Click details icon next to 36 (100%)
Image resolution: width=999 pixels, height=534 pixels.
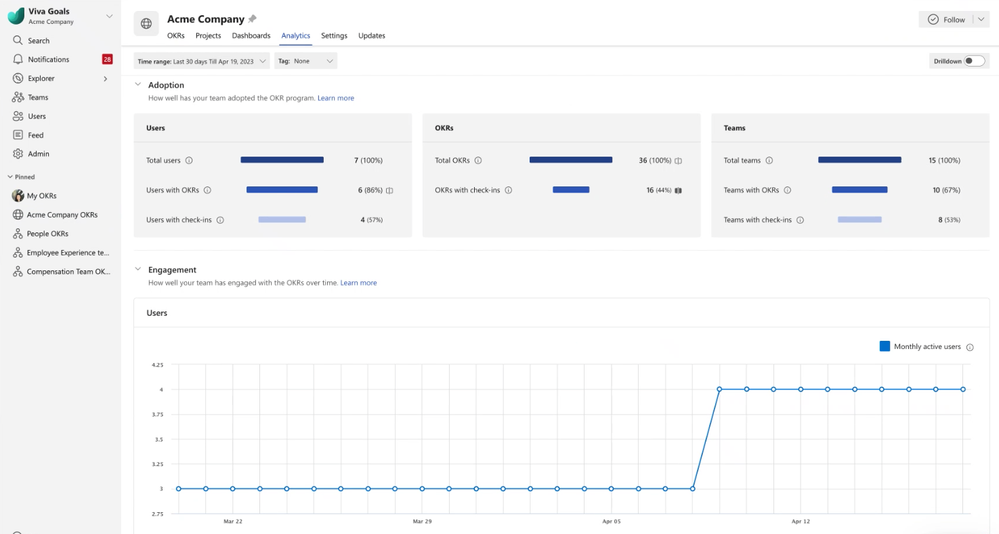[x=678, y=161]
